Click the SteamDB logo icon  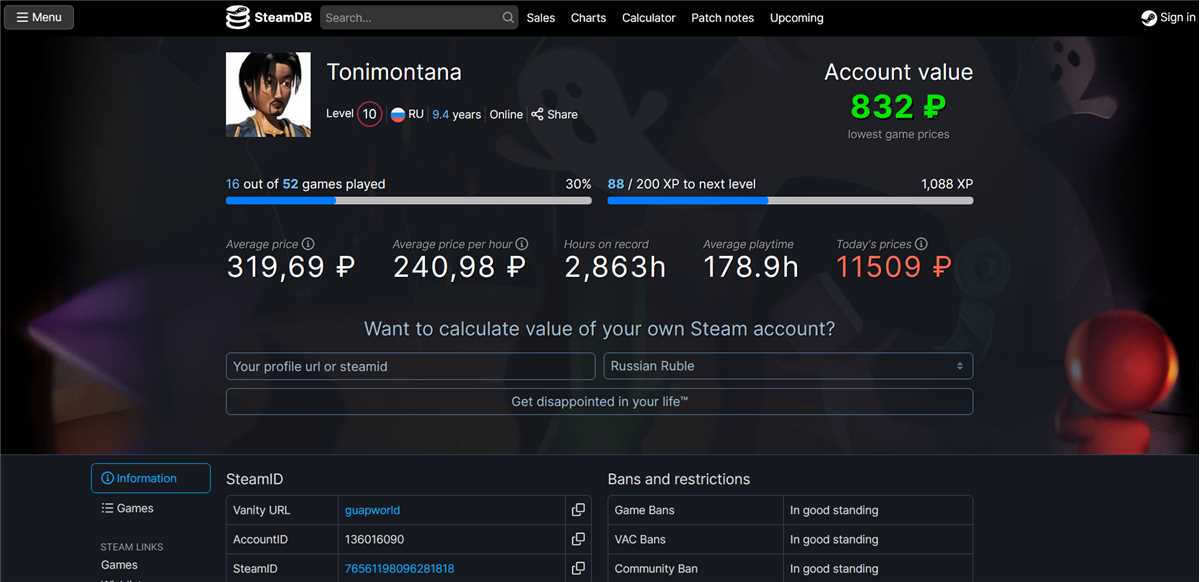[237, 17]
